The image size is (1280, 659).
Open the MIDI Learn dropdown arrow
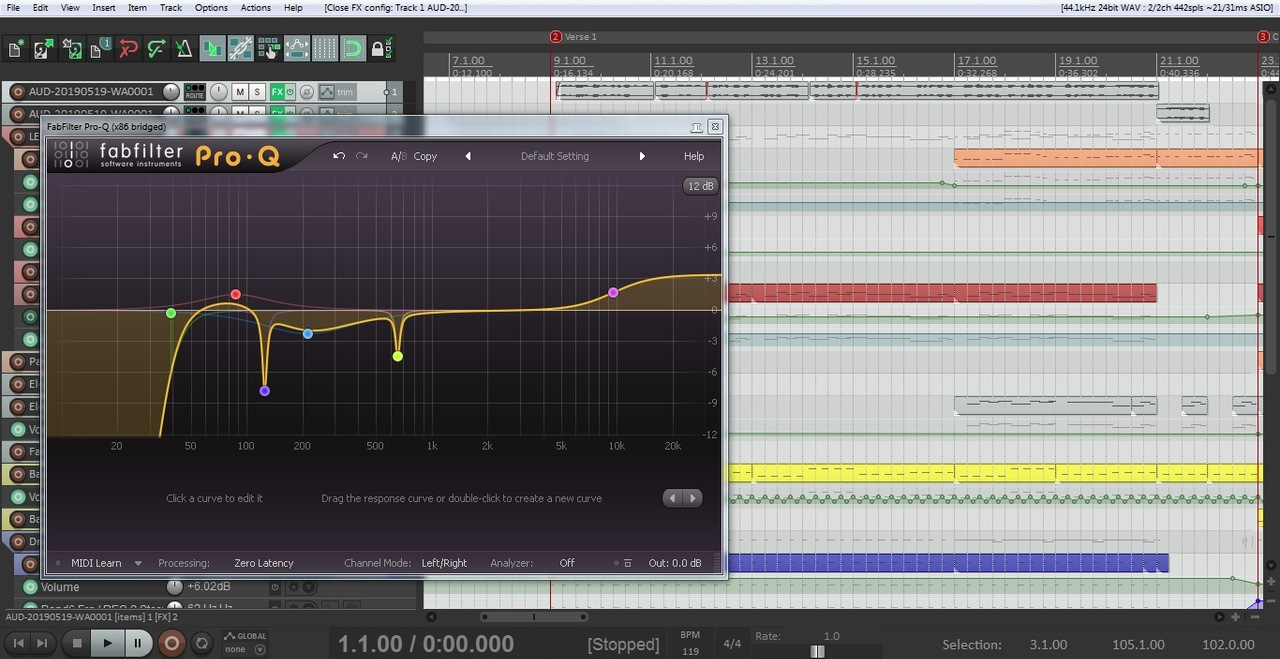138,563
